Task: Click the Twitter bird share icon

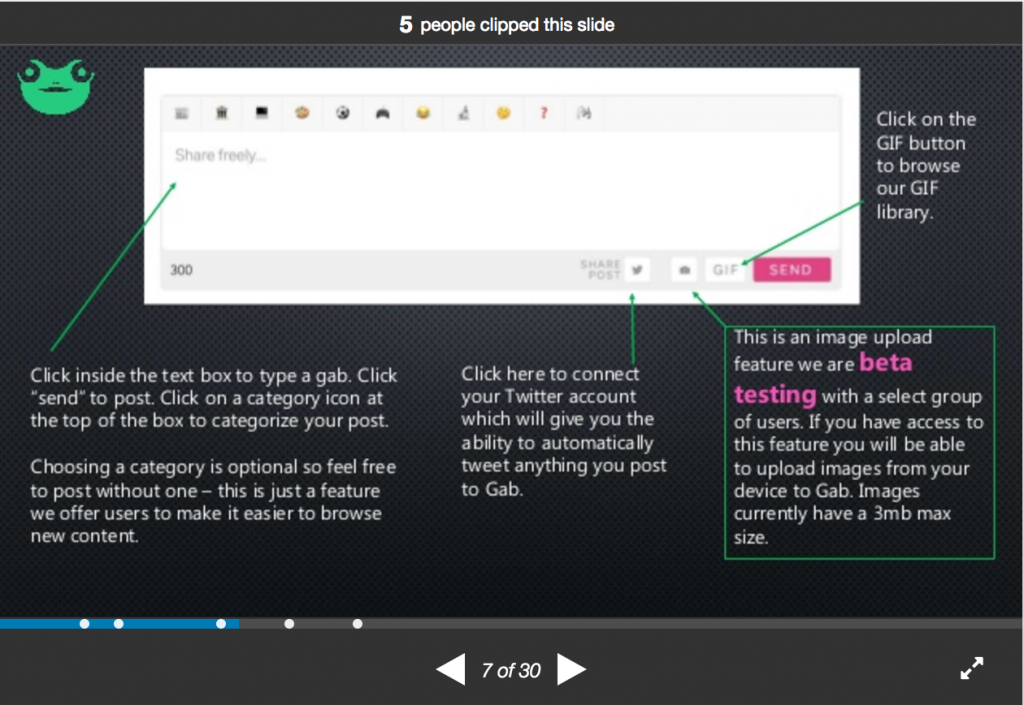Action: (x=637, y=270)
